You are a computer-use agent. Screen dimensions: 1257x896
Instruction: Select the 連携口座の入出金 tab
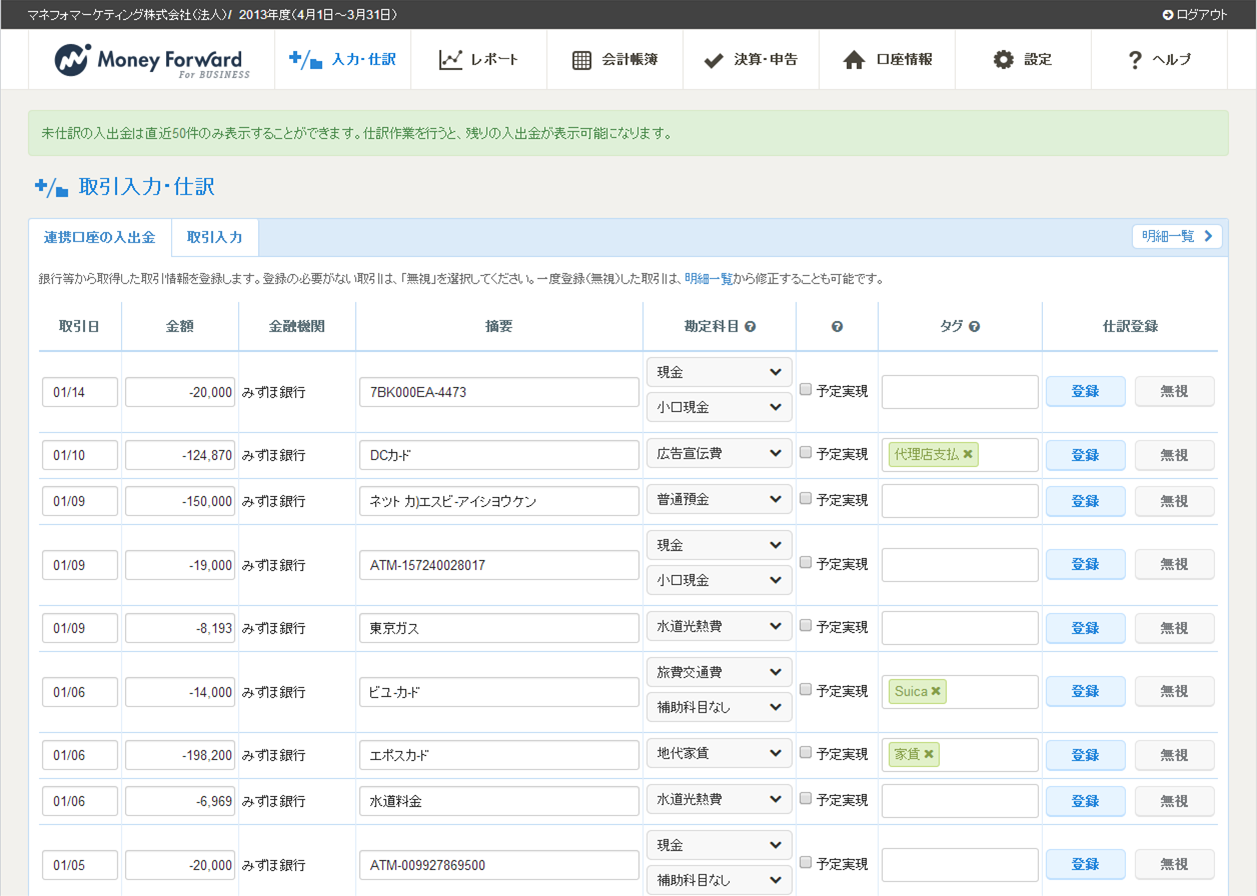100,238
